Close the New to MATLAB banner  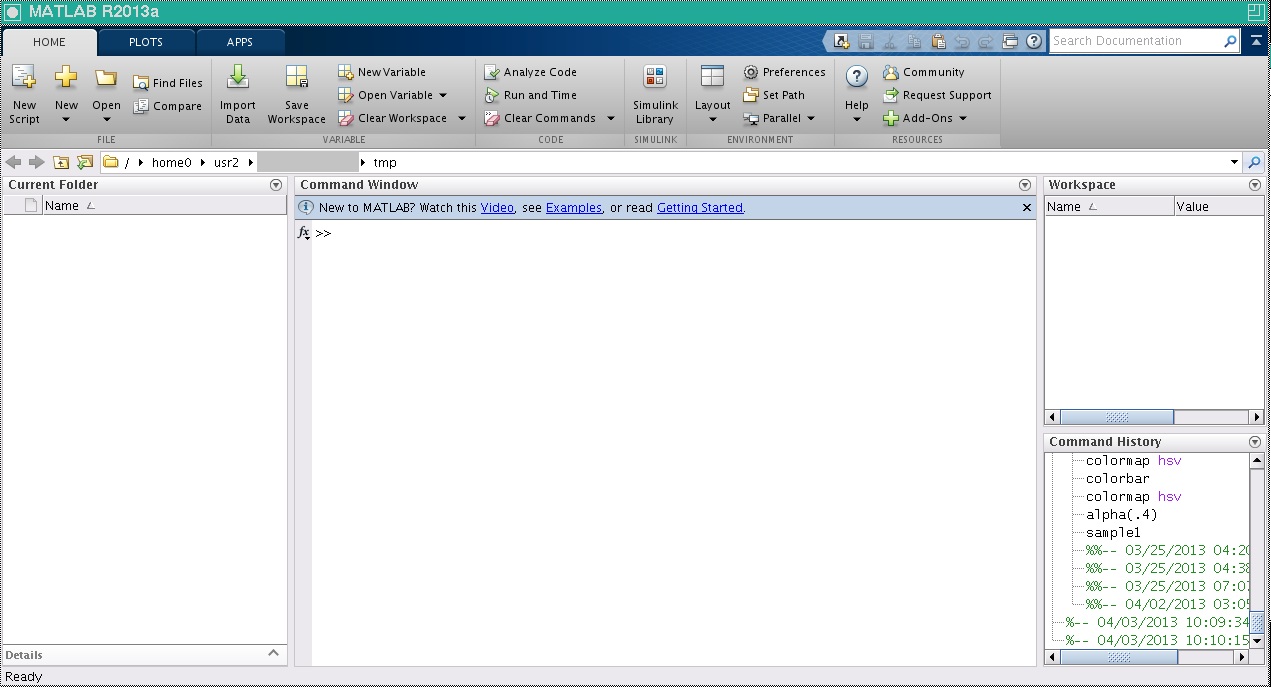coord(1026,208)
